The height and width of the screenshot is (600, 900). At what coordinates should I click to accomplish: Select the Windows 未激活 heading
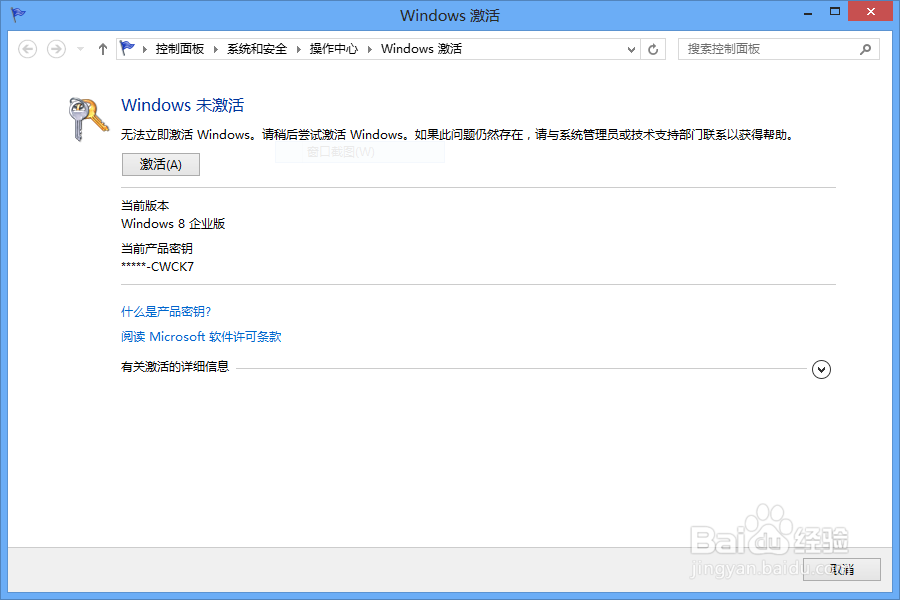point(183,105)
